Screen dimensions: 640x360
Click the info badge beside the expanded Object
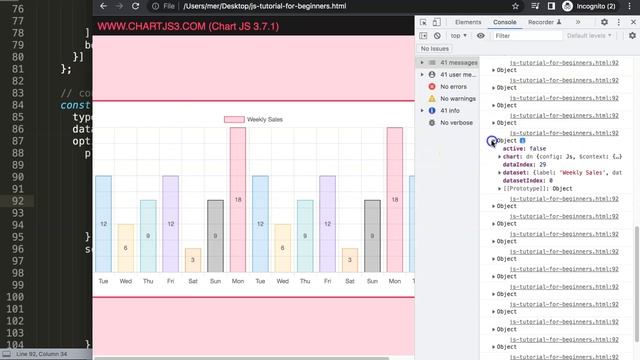522,140
